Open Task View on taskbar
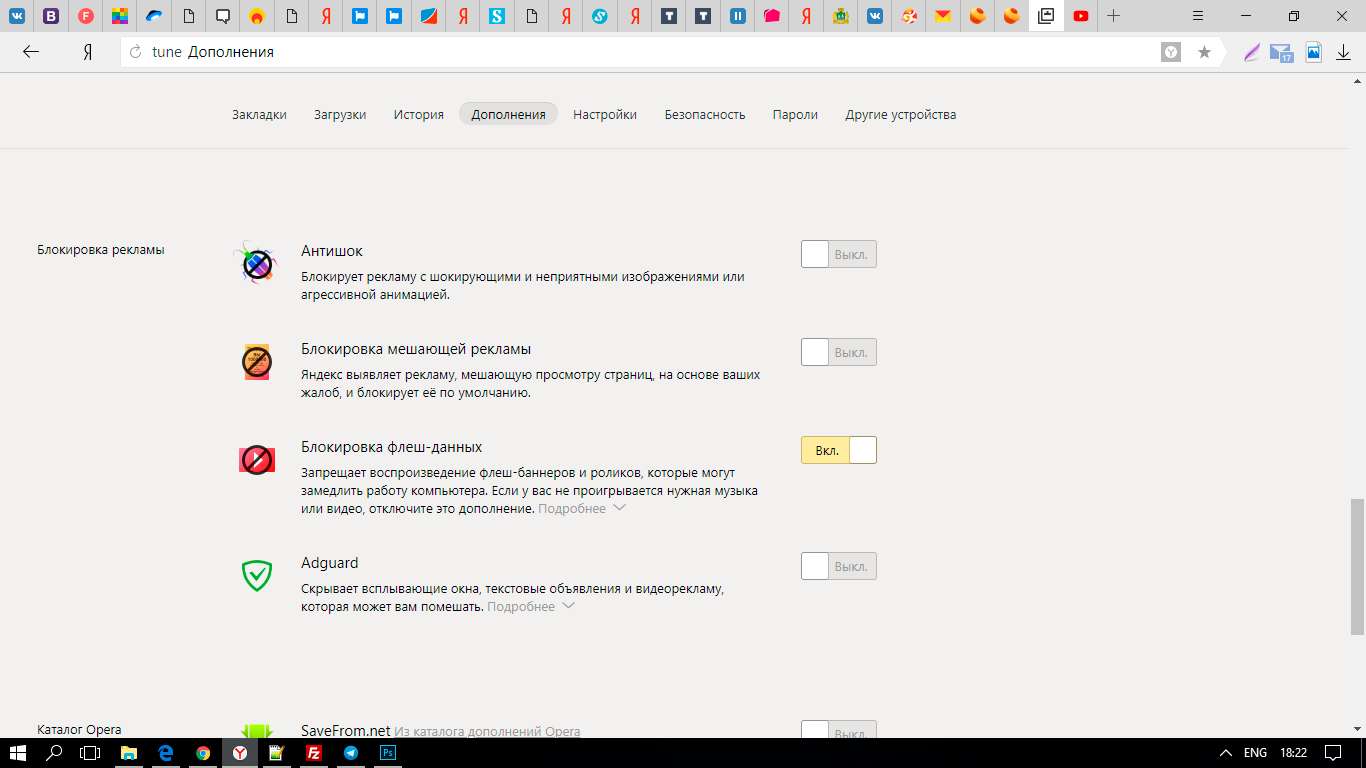Screen dimensions: 1366x768 [91, 753]
